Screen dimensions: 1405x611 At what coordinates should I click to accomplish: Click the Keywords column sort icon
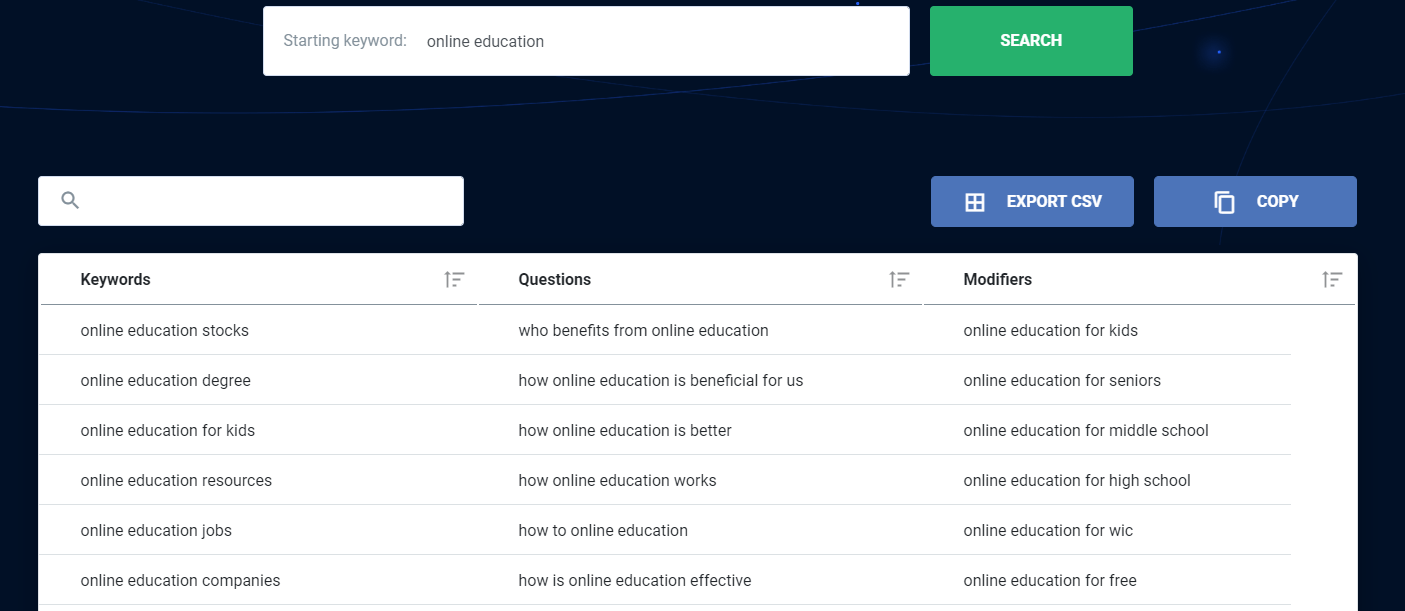coord(454,280)
